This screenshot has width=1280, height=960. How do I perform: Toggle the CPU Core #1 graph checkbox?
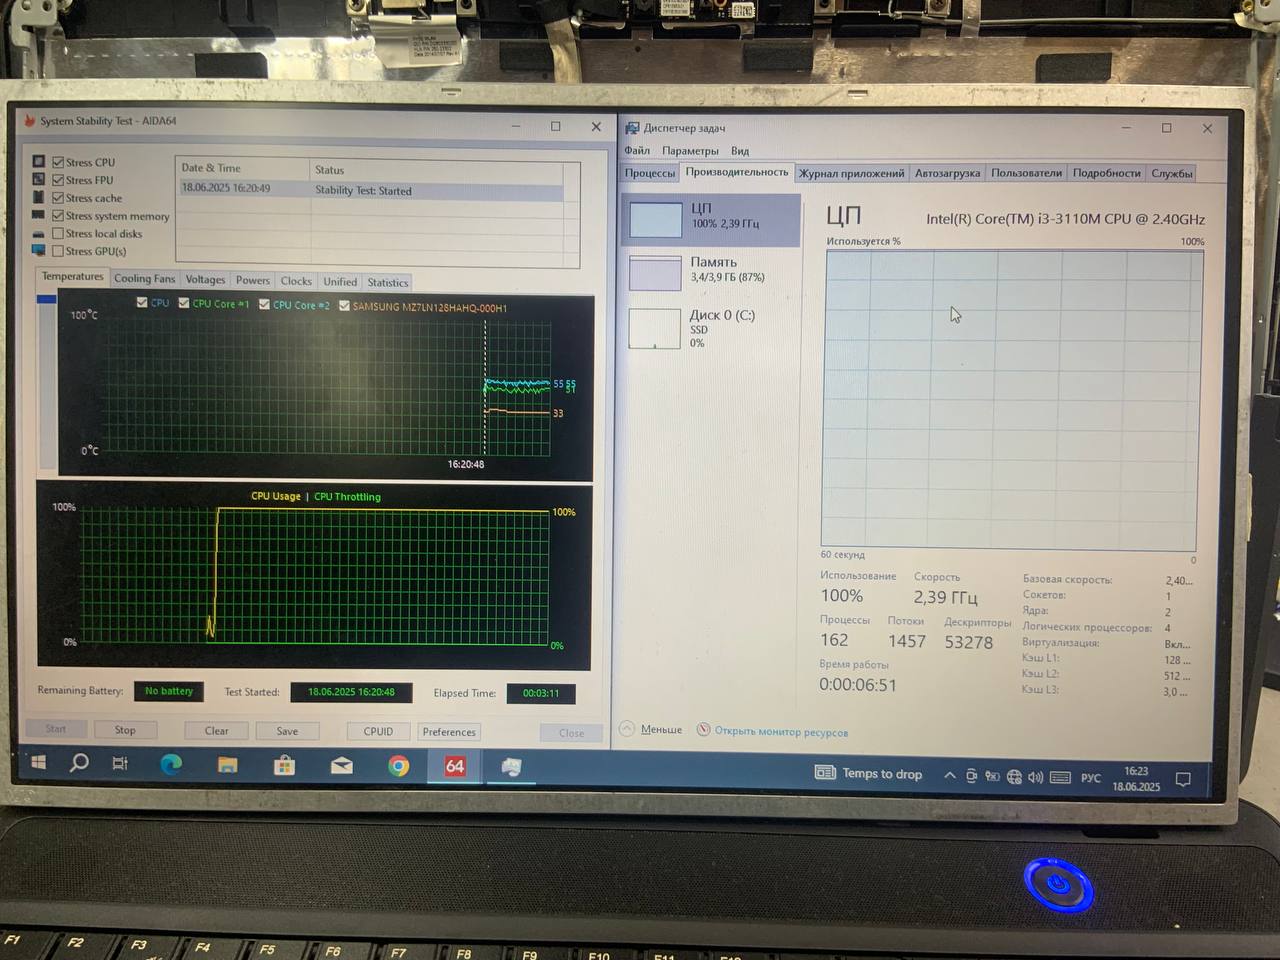pos(184,303)
